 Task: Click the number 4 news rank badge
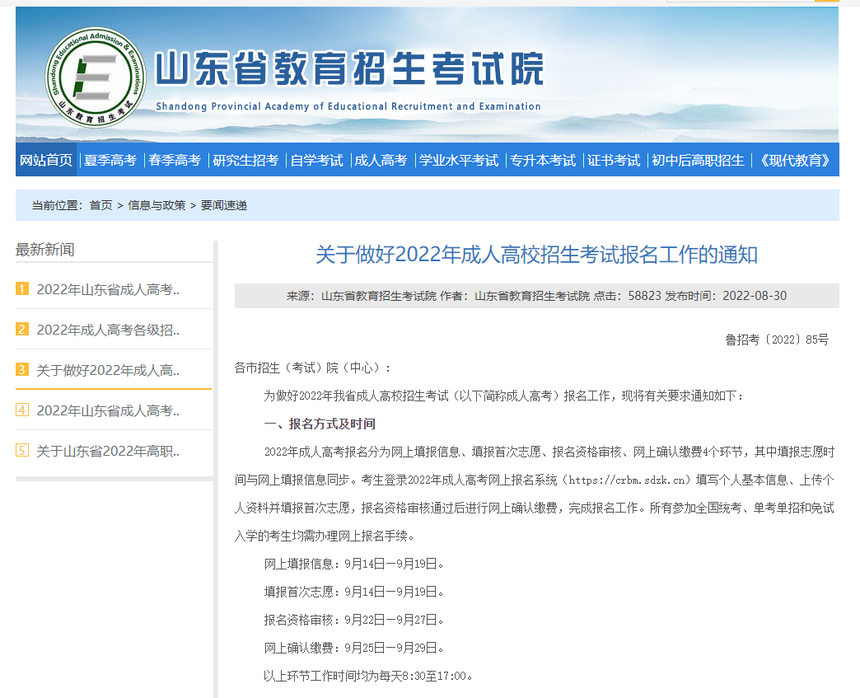(22, 410)
